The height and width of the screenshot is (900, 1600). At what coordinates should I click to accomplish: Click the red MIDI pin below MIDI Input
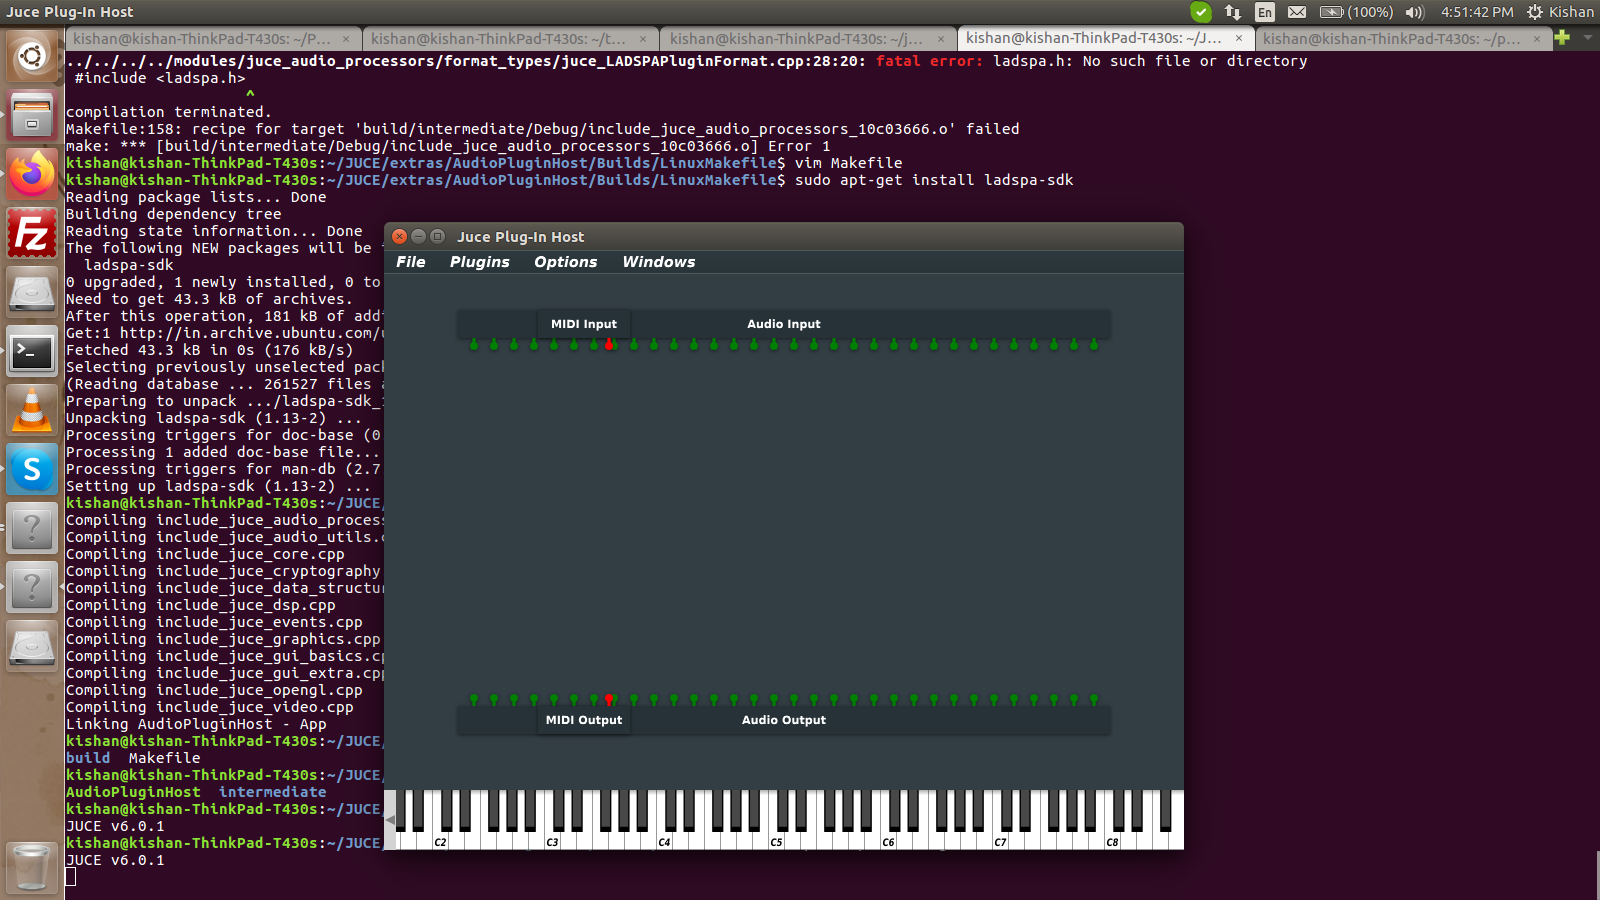(x=609, y=344)
